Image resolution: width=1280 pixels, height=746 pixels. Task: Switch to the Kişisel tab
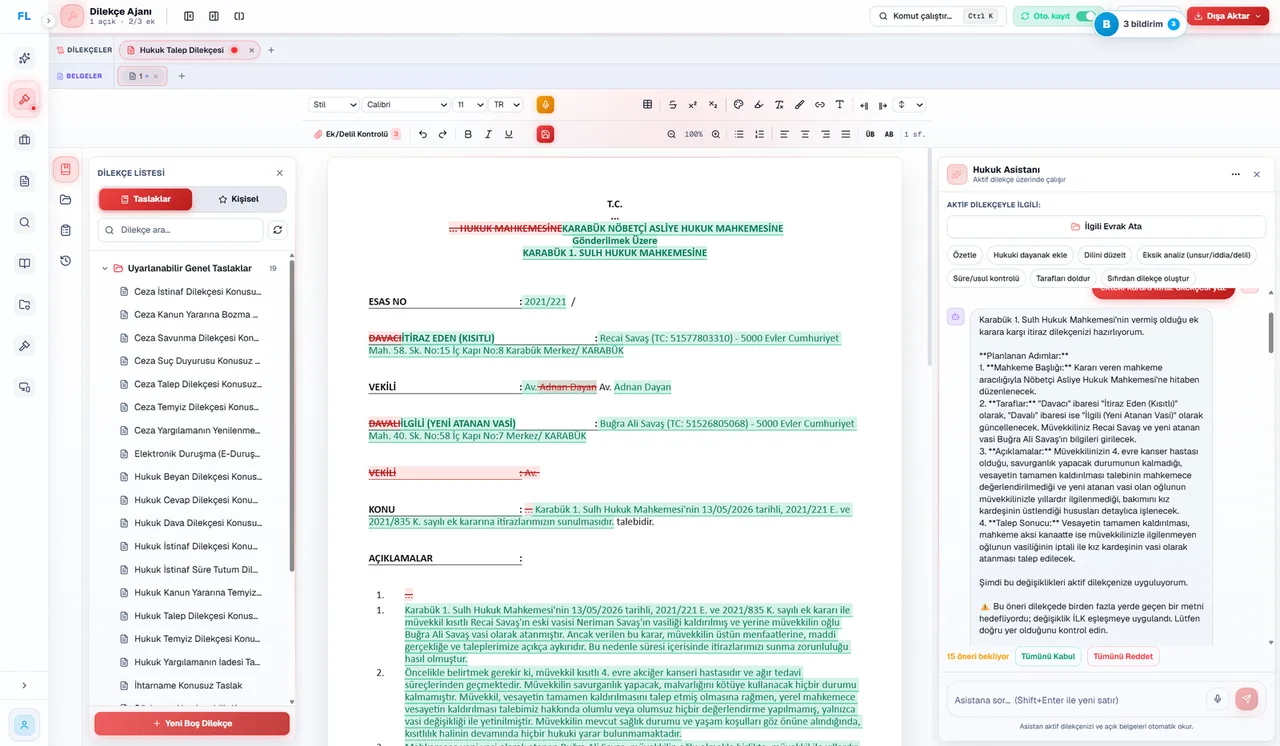point(239,199)
